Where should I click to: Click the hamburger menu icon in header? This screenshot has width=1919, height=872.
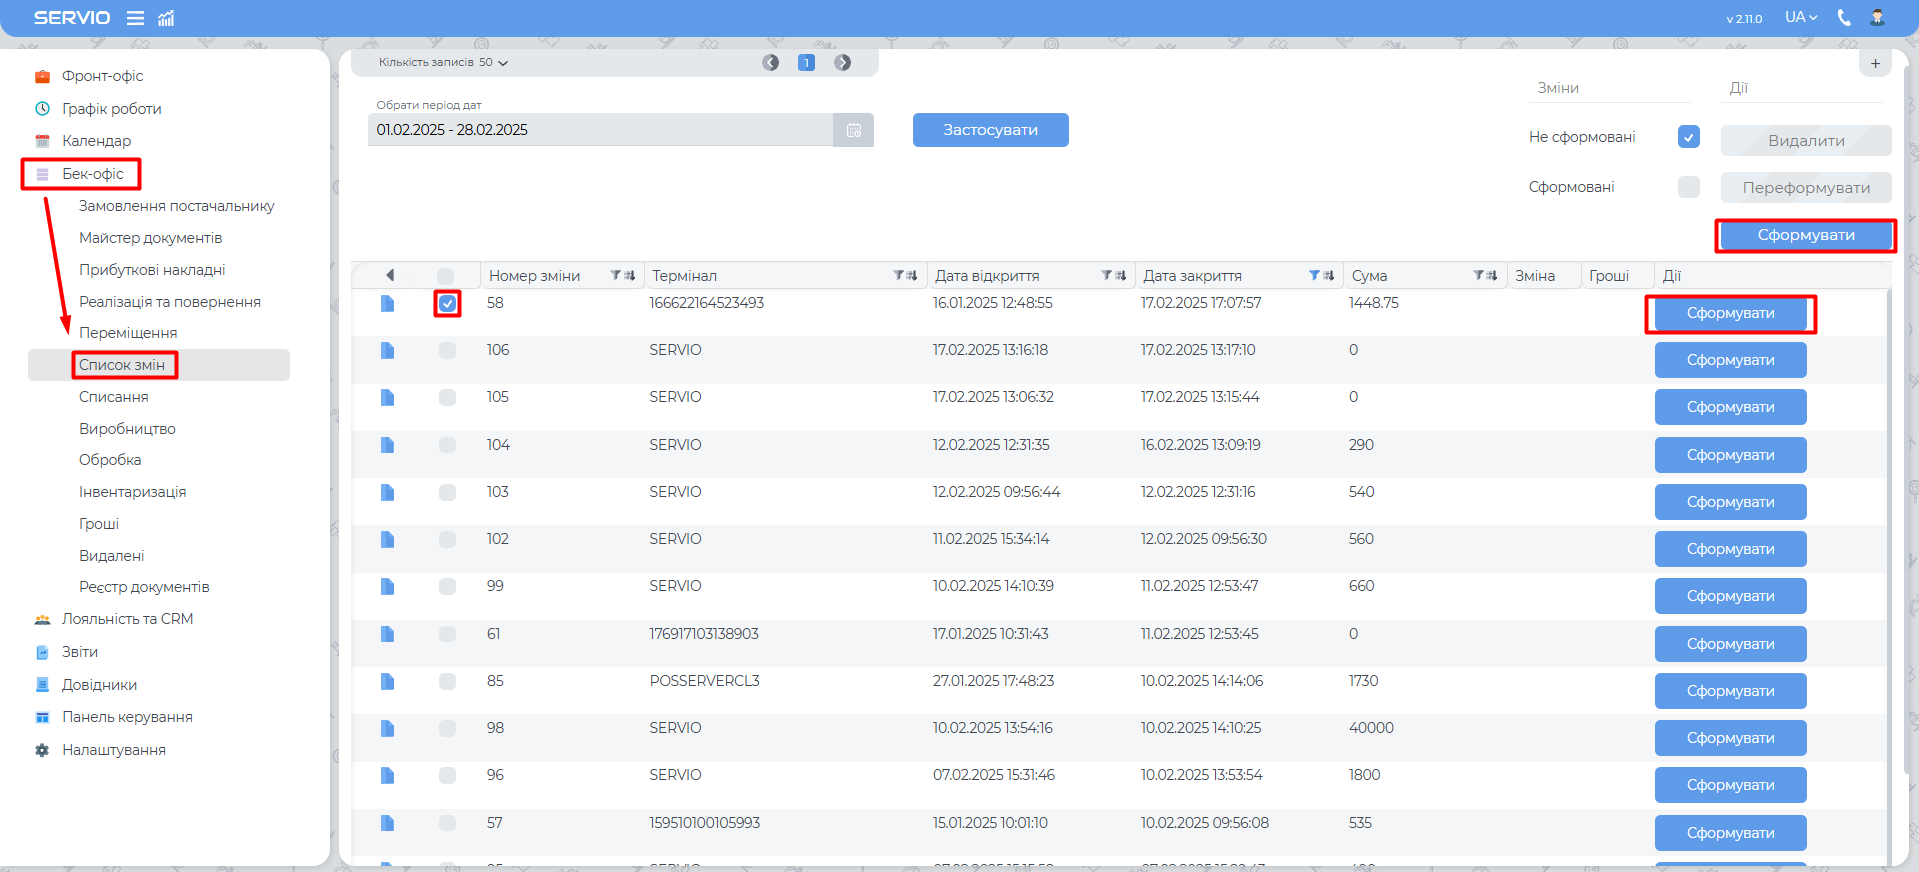135,18
